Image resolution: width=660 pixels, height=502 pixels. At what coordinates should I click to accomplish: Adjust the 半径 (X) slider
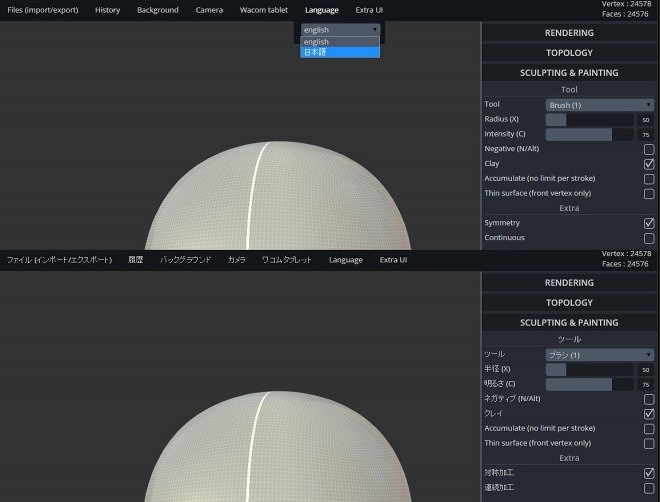click(x=590, y=369)
